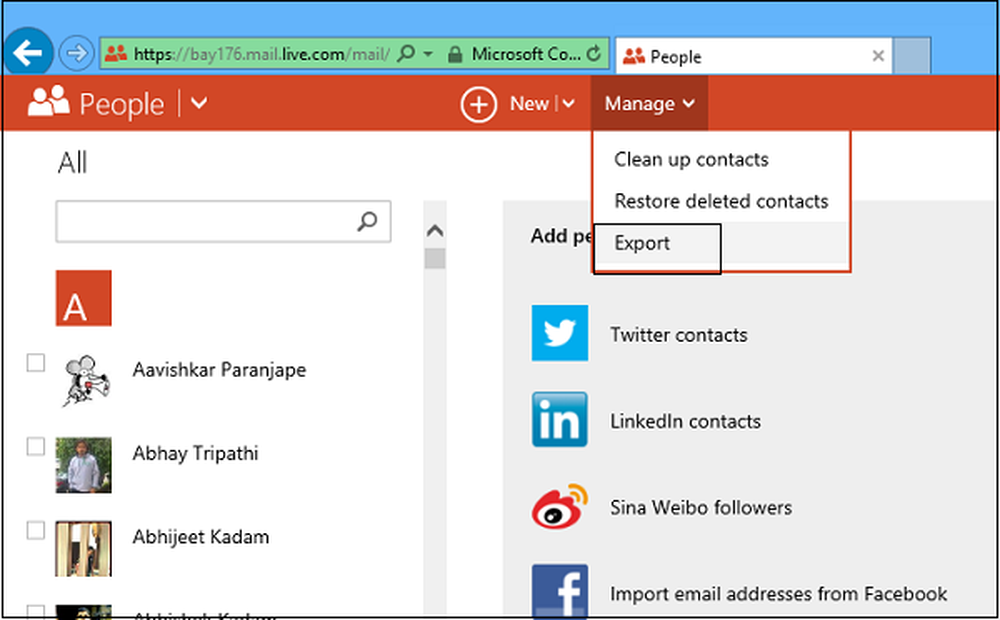Click the browser Back arrow button
Image resolution: width=1000 pixels, height=620 pixels.
tap(28, 53)
